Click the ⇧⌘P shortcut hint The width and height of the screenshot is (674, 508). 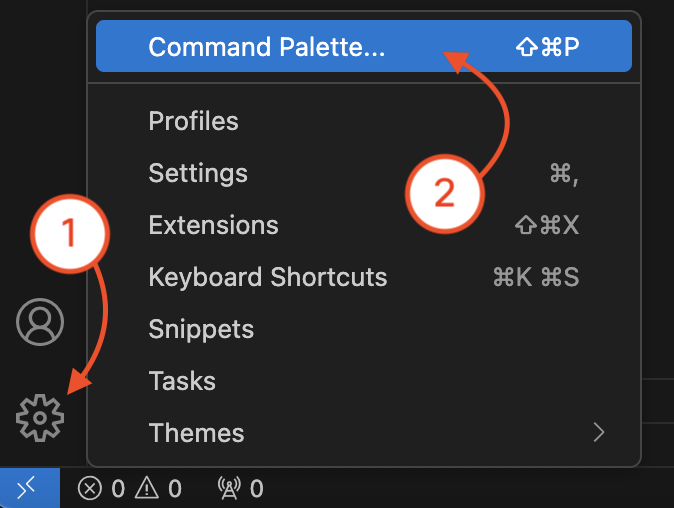tap(547, 47)
